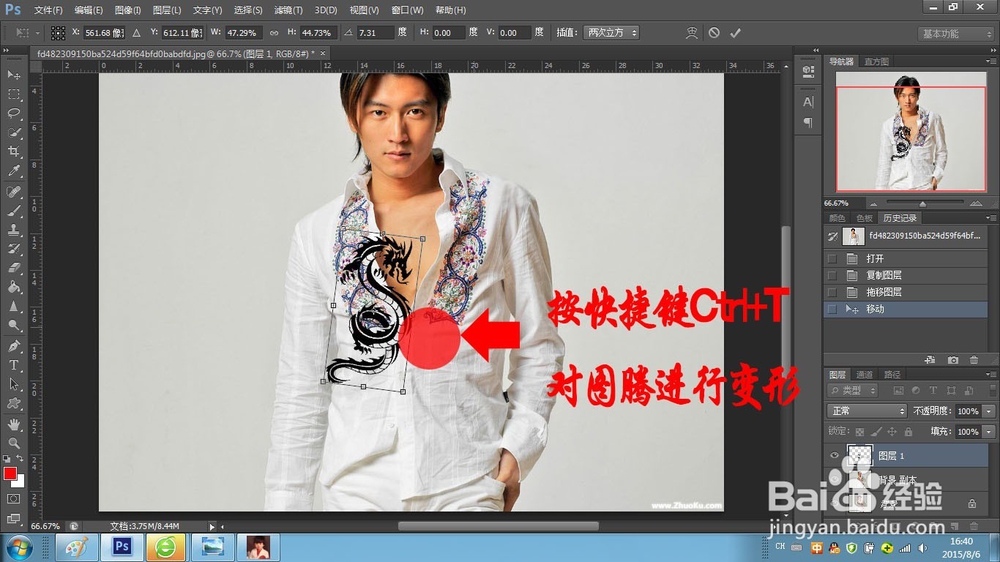1000x562 pixels.
Task: Select the Hand tool
Action: (x=13, y=424)
